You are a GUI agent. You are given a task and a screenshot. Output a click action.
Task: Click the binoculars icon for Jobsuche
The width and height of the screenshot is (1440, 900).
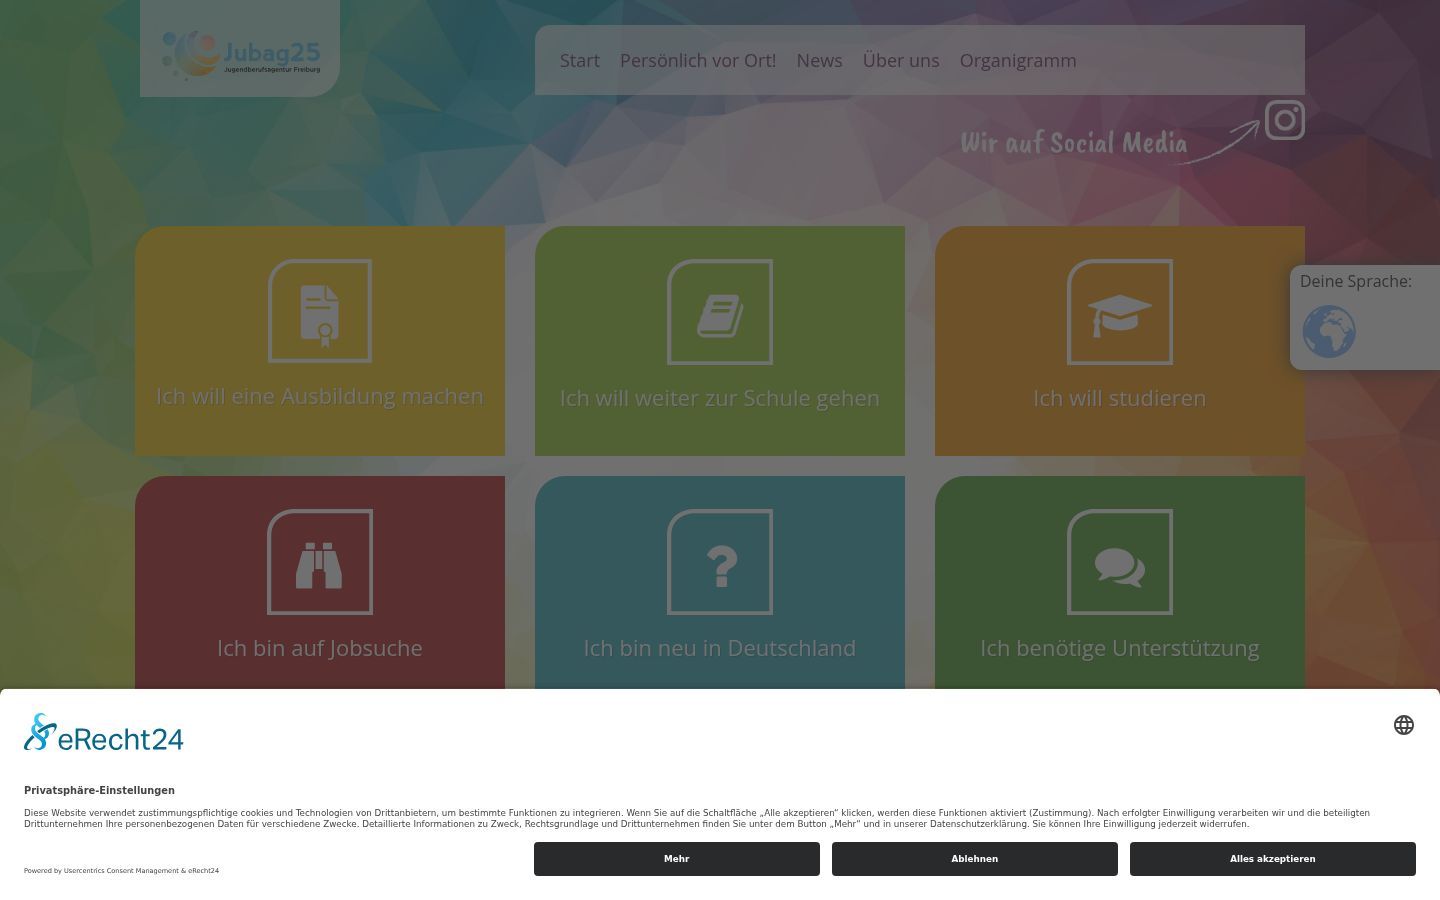pyautogui.click(x=320, y=562)
